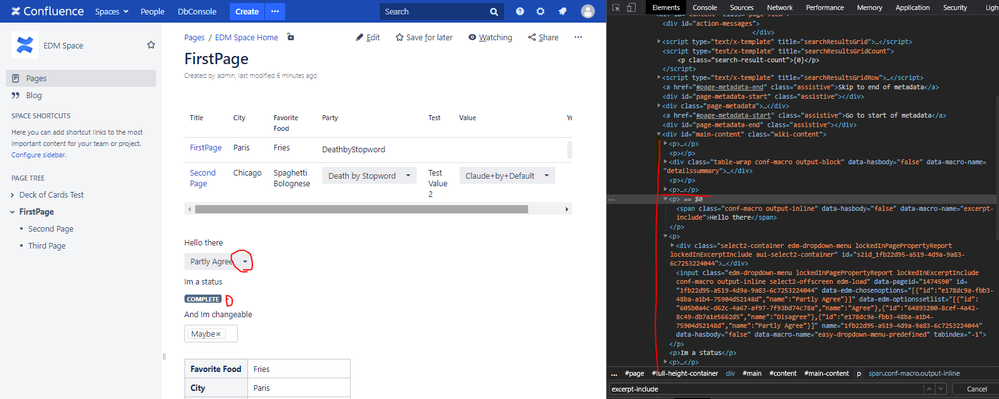Open the Spaces dropdown menu
The image size is (999, 399).
[x=111, y=11]
